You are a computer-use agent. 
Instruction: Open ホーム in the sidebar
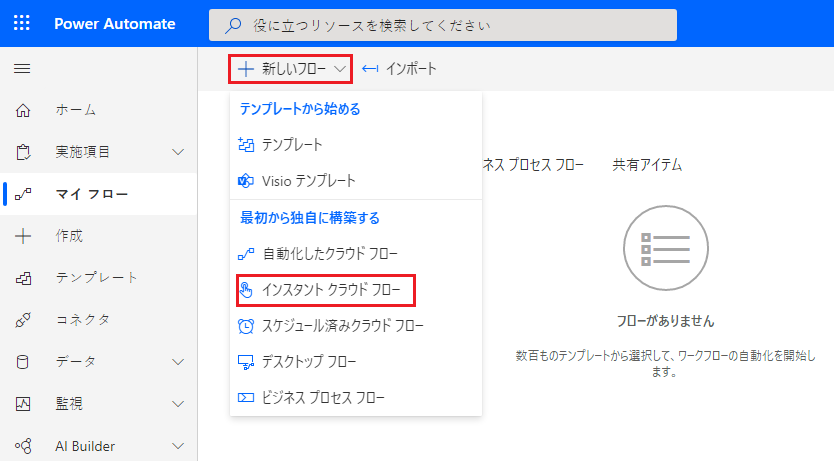(99, 110)
